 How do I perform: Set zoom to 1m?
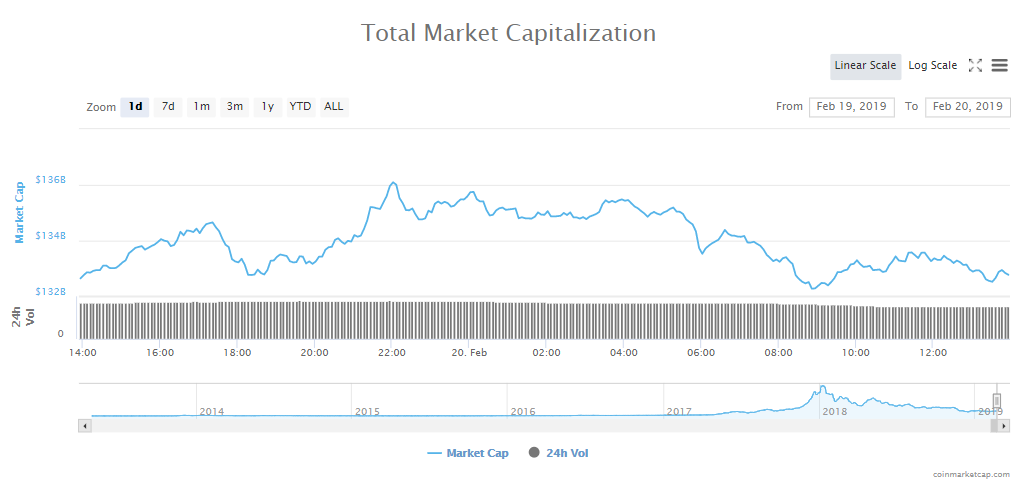[202, 106]
